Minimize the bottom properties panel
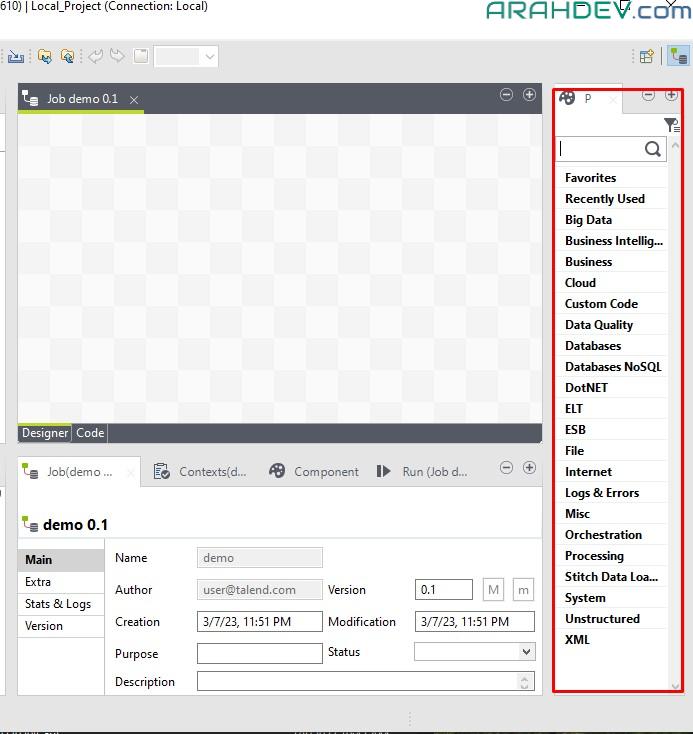The width and height of the screenshot is (693, 734). click(x=506, y=467)
